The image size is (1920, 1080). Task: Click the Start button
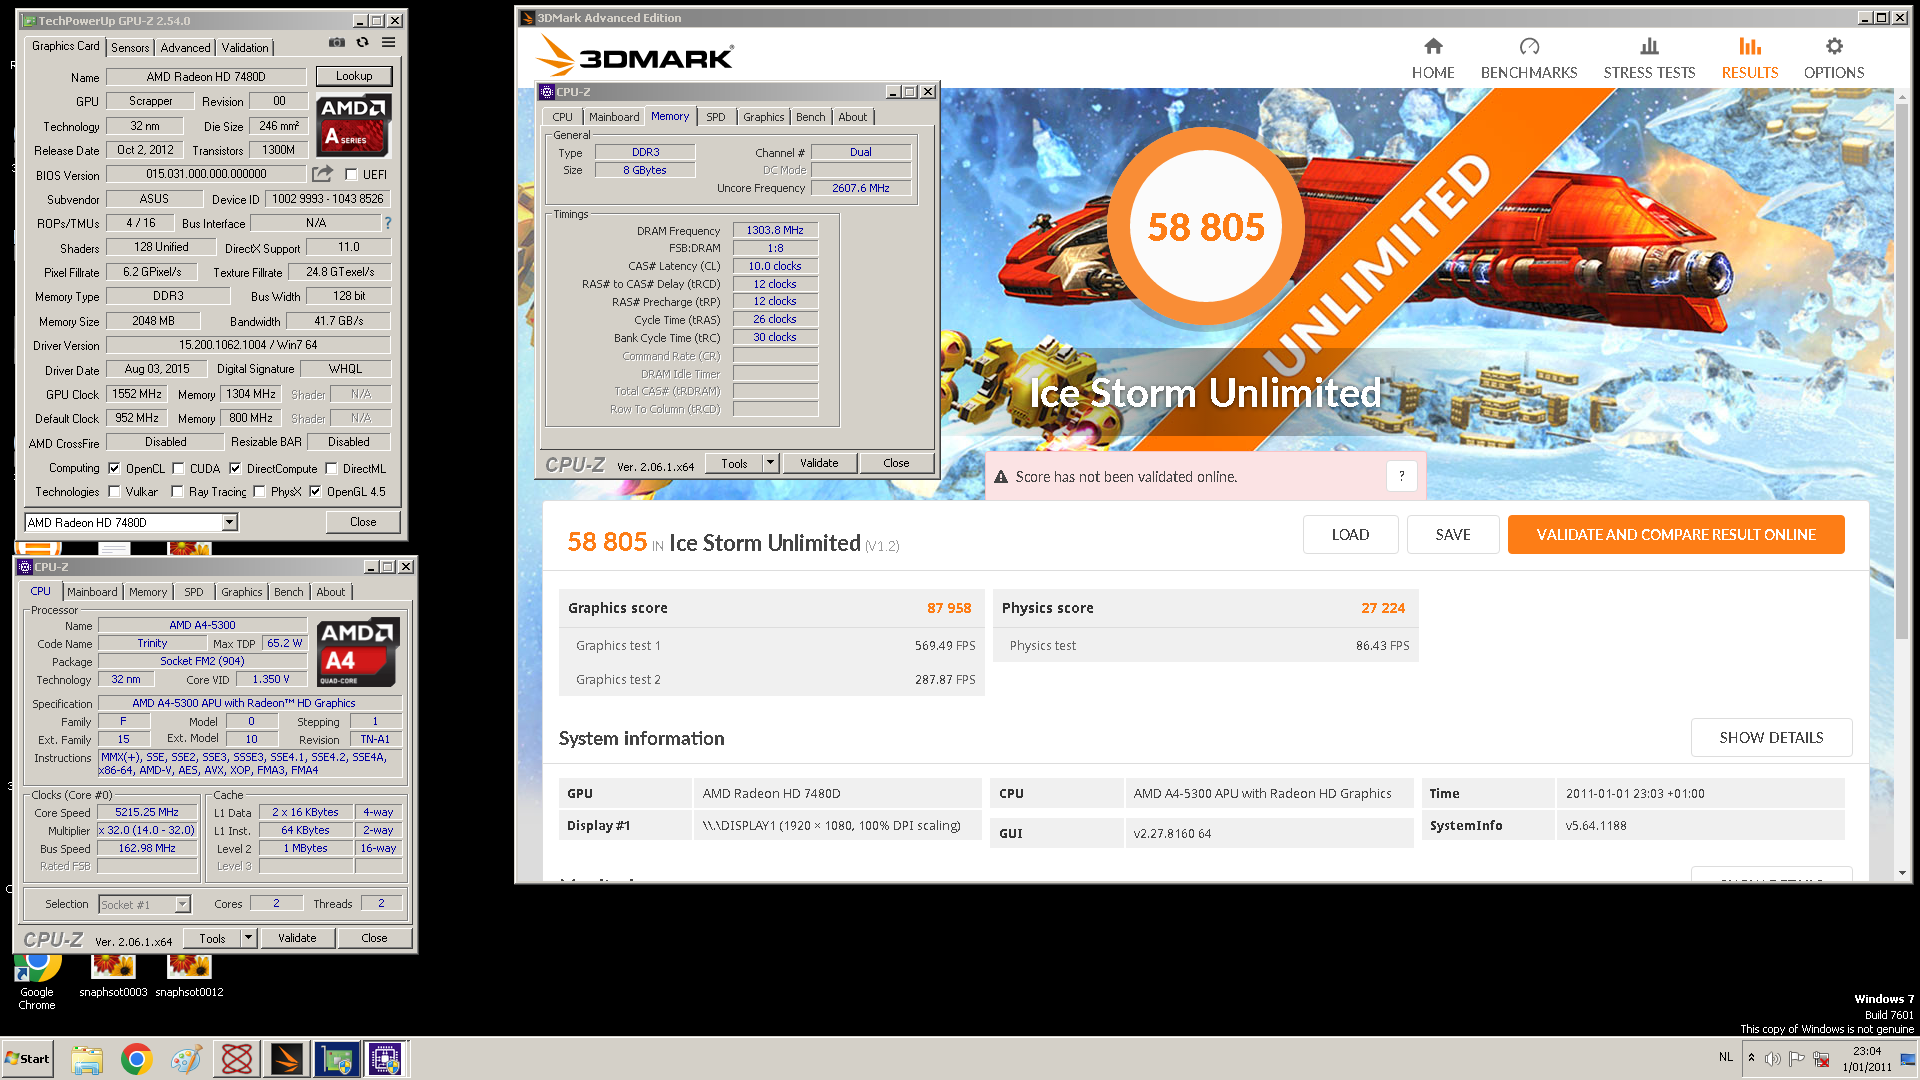[28, 1059]
